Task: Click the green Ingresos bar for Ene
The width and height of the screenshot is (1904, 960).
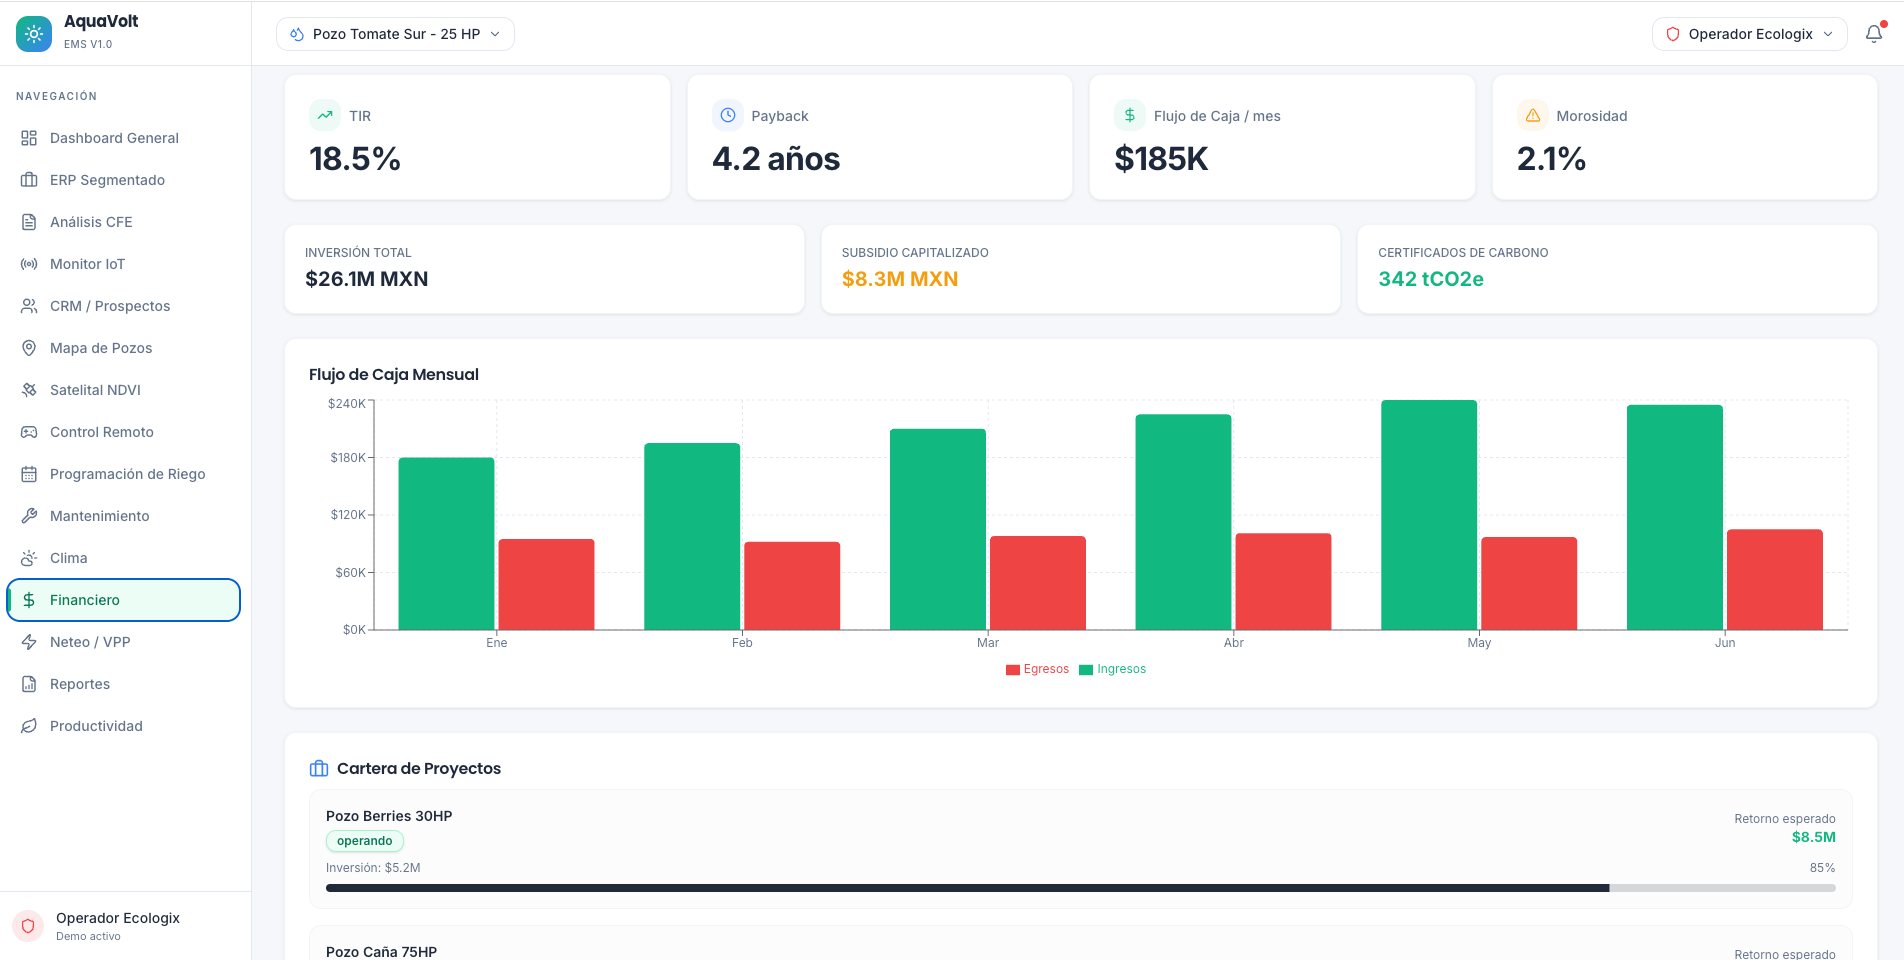Action: (x=446, y=544)
